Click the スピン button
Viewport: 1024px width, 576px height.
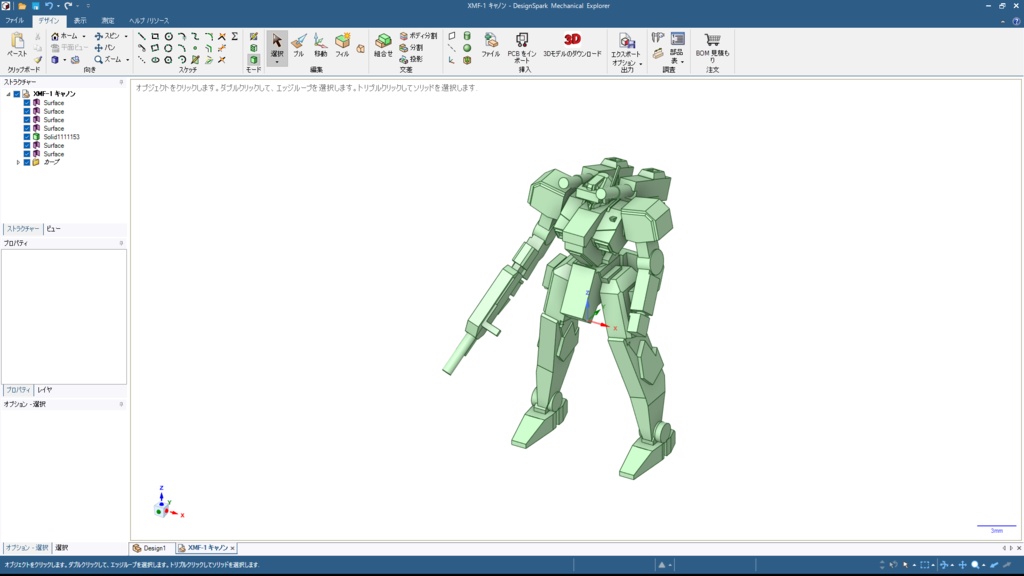pyautogui.click(x=108, y=37)
